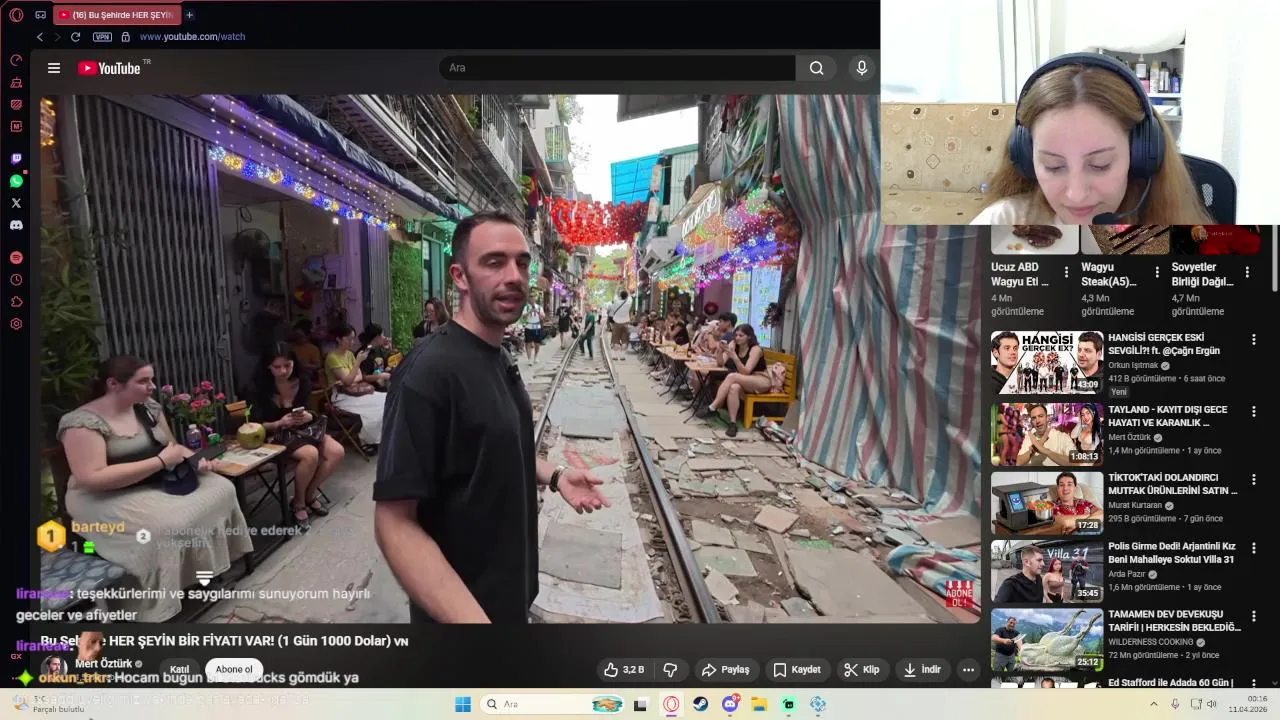1280x720 pixels.
Task: Open File Explorer from the taskbar
Action: pyautogui.click(x=760, y=704)
